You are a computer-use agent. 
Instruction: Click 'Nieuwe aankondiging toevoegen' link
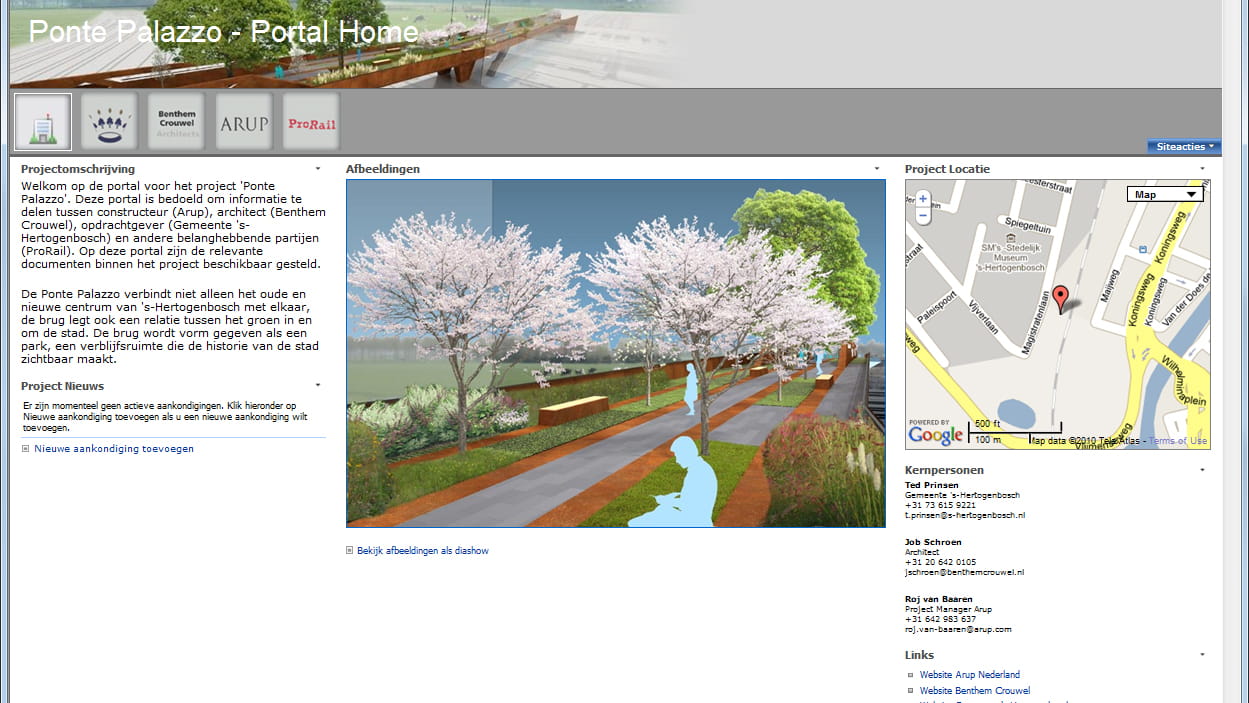tap(114, 449)
